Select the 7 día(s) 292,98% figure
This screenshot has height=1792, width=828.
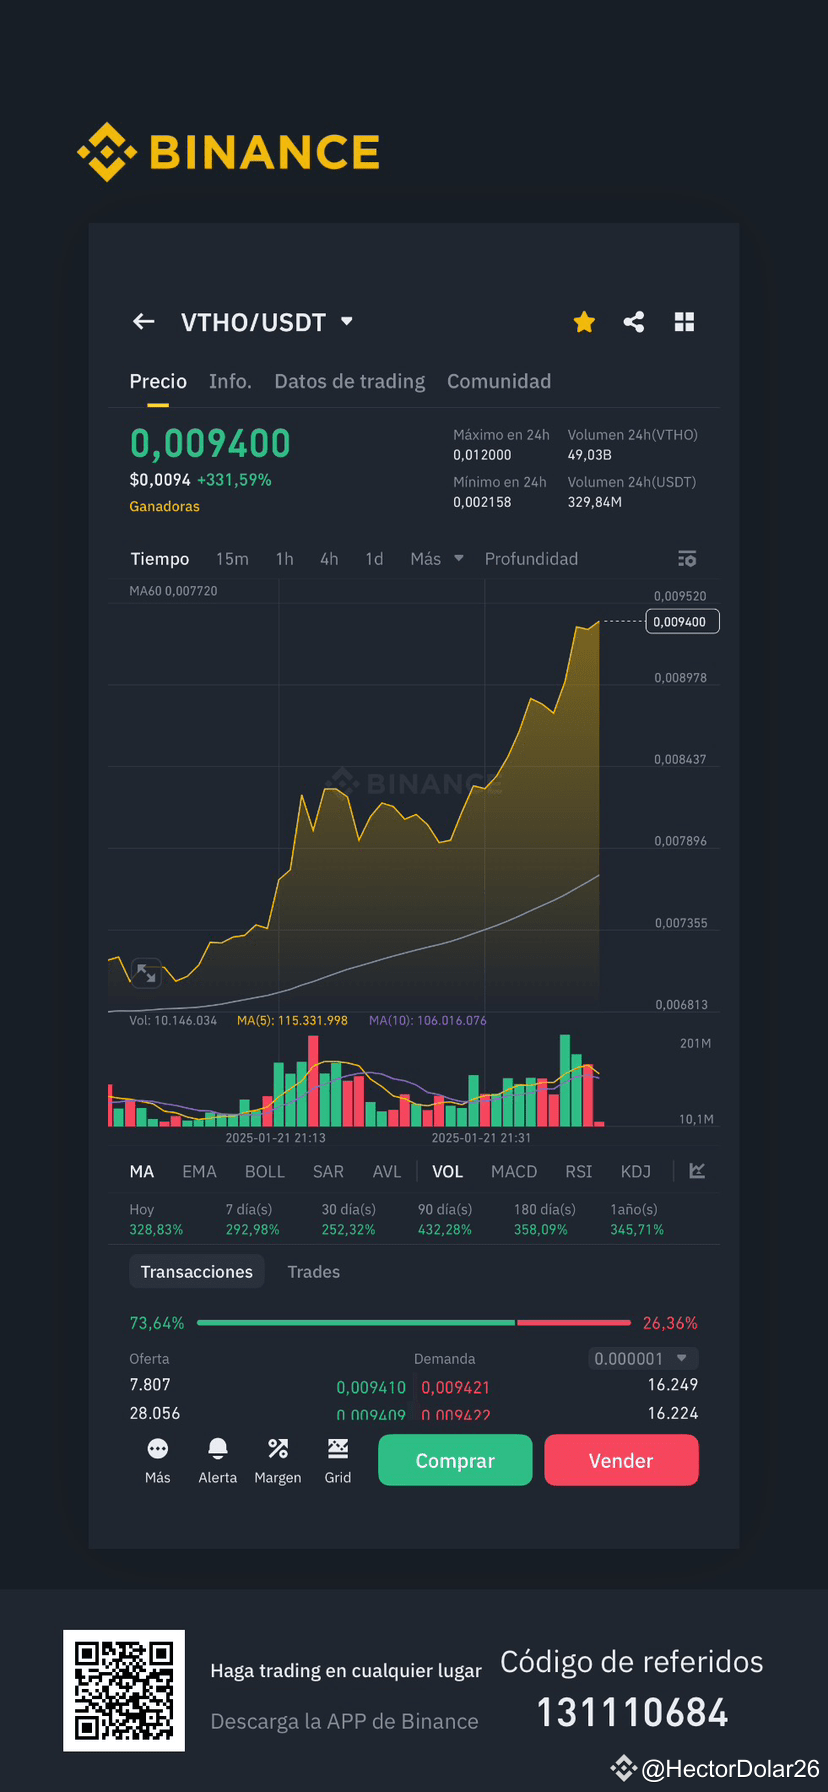tap(252, 1219)
